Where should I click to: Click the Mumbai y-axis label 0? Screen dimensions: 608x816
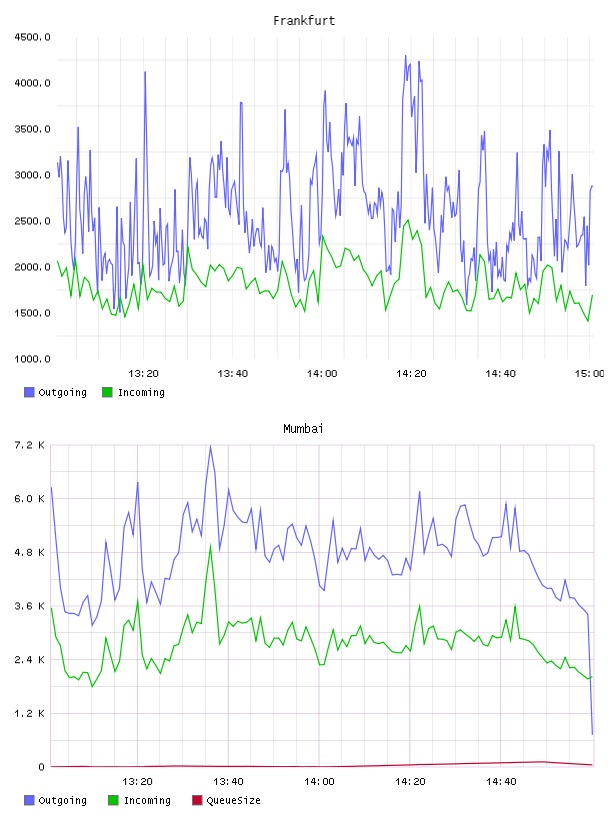(41, 767)
